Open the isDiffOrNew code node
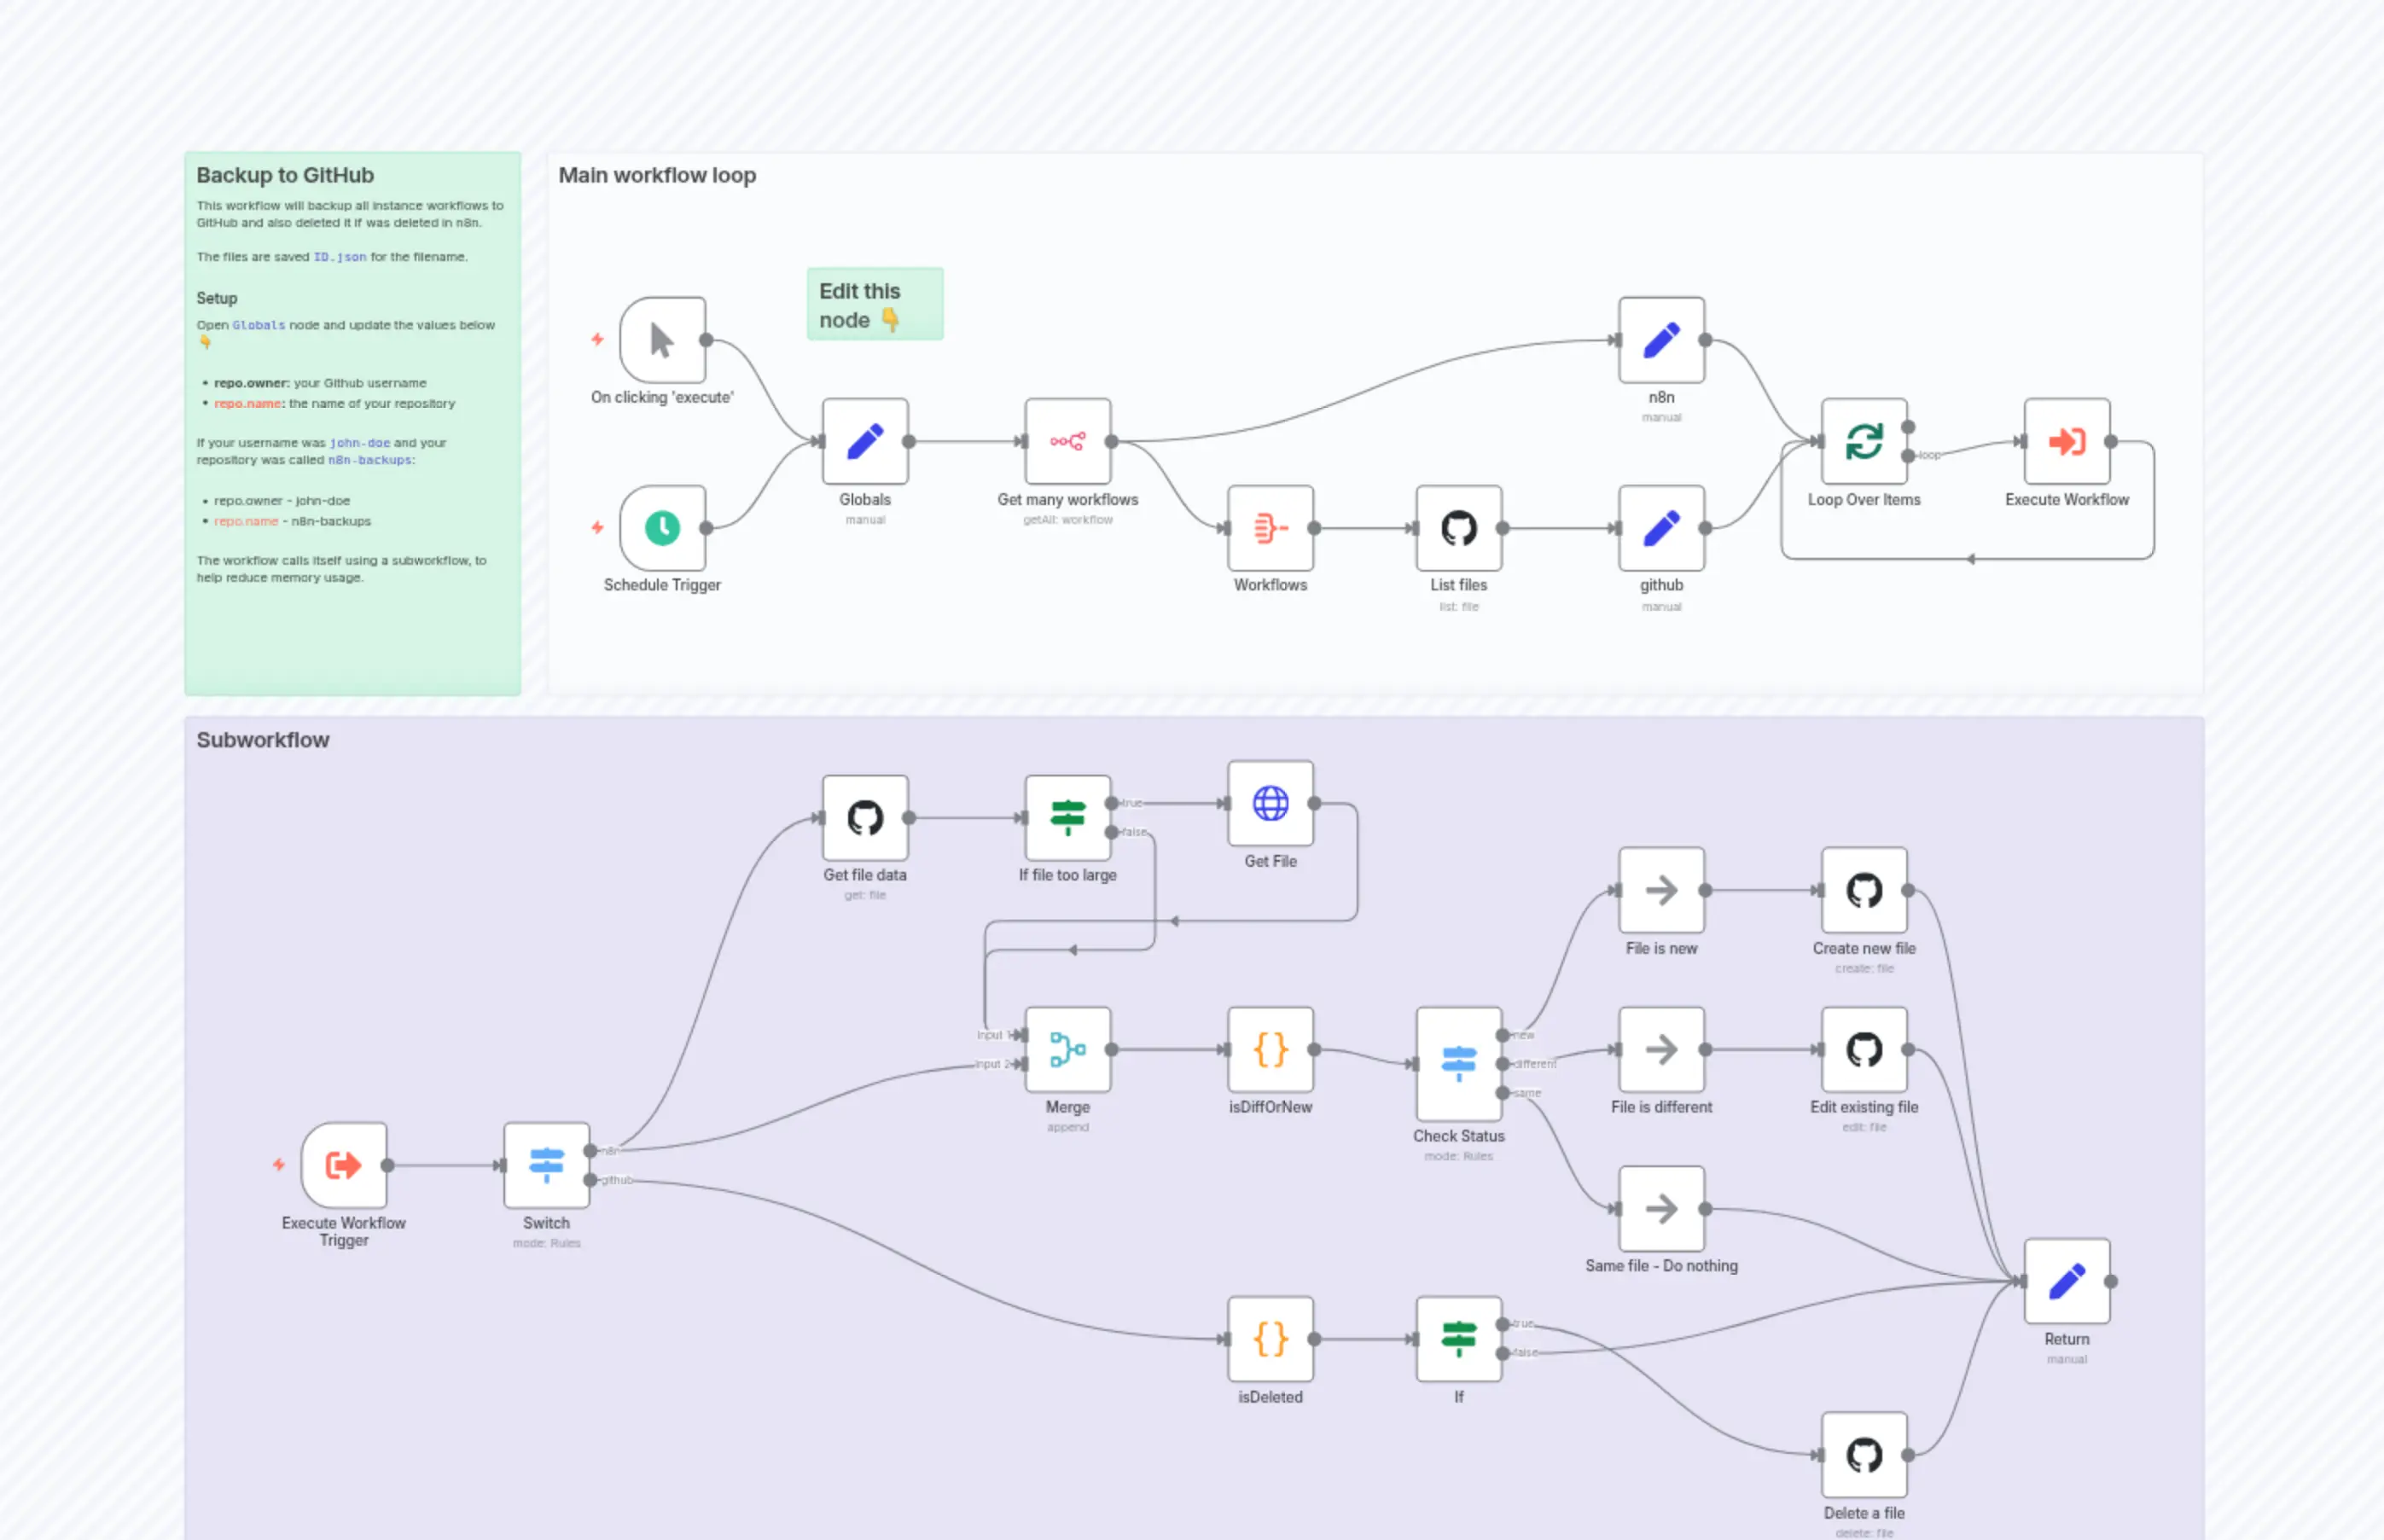2384x1540 pixels. click(1269, 1049)
